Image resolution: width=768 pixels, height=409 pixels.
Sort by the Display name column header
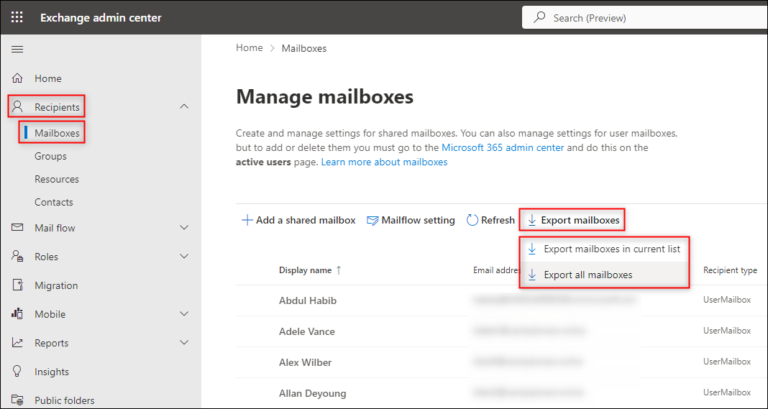(x=305, y=270)
